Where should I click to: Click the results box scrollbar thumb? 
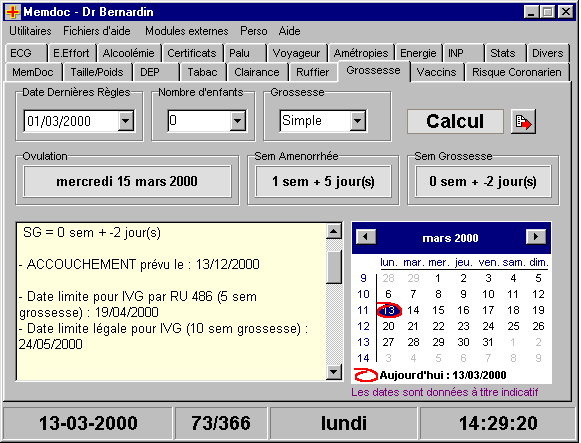pyautogui.click(x=334, y=267)
